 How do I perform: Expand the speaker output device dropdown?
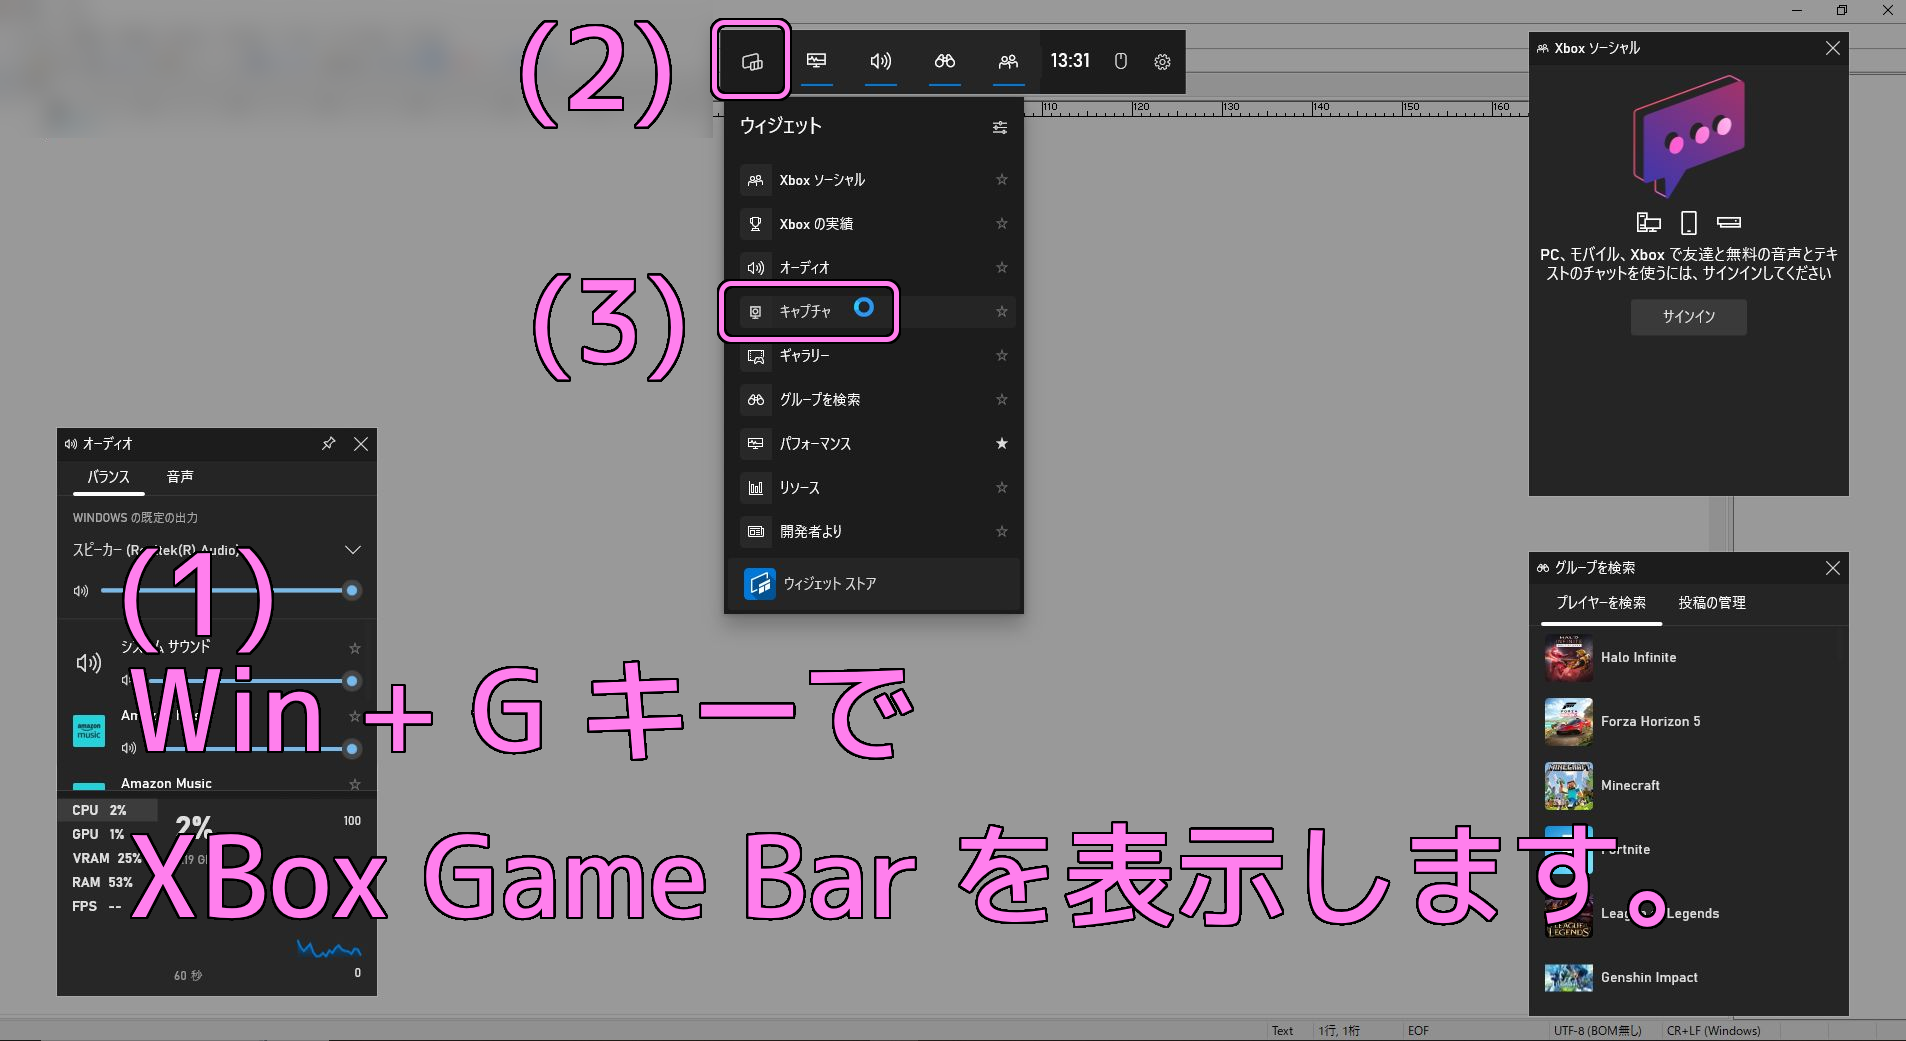[x=352, y=550]
